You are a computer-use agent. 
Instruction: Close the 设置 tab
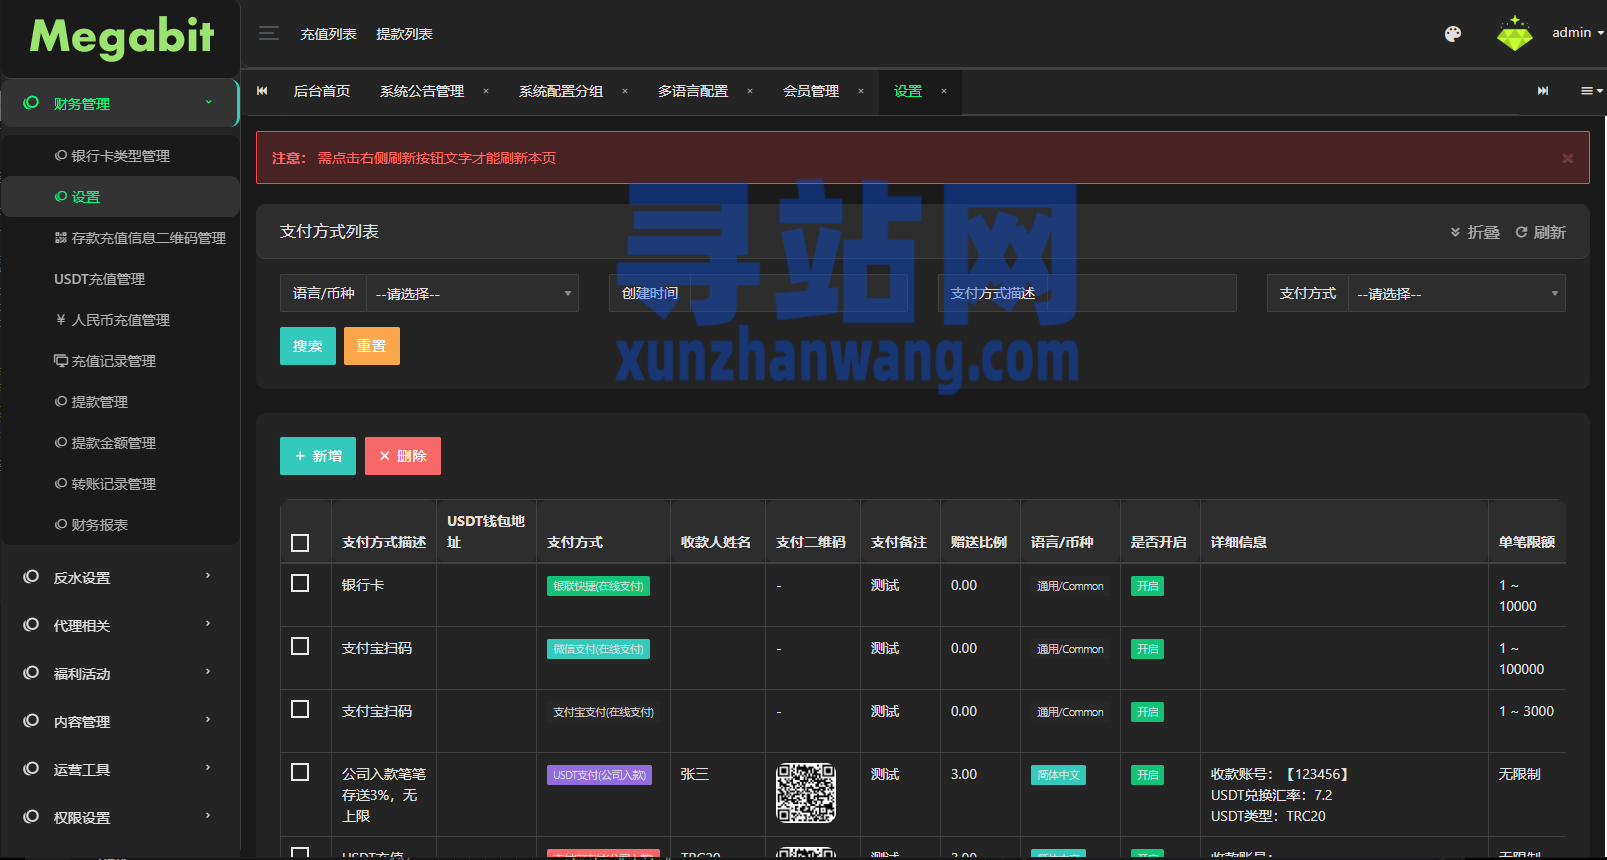(944, 91)
